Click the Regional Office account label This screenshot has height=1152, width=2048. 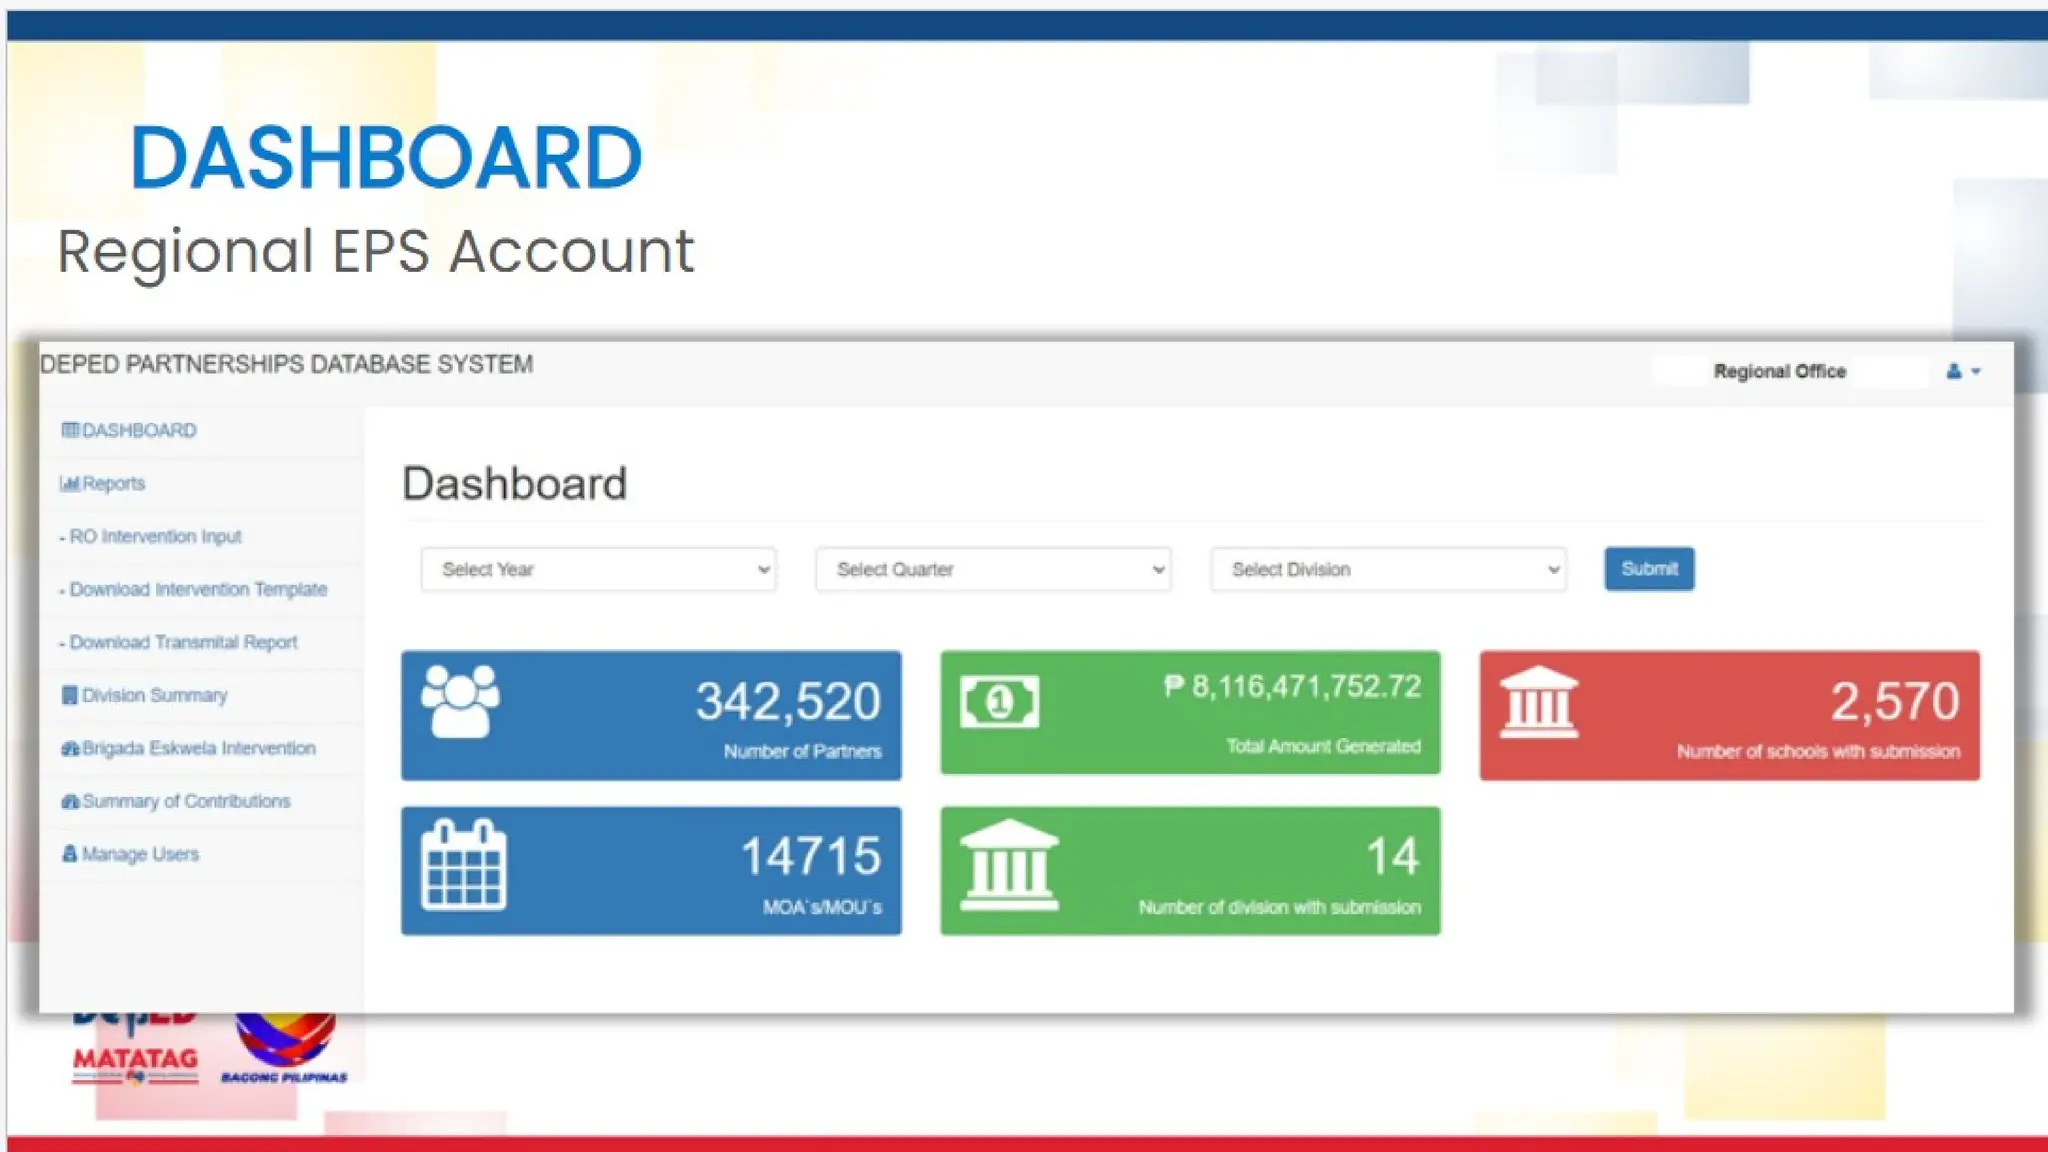tap(1779, 371)
